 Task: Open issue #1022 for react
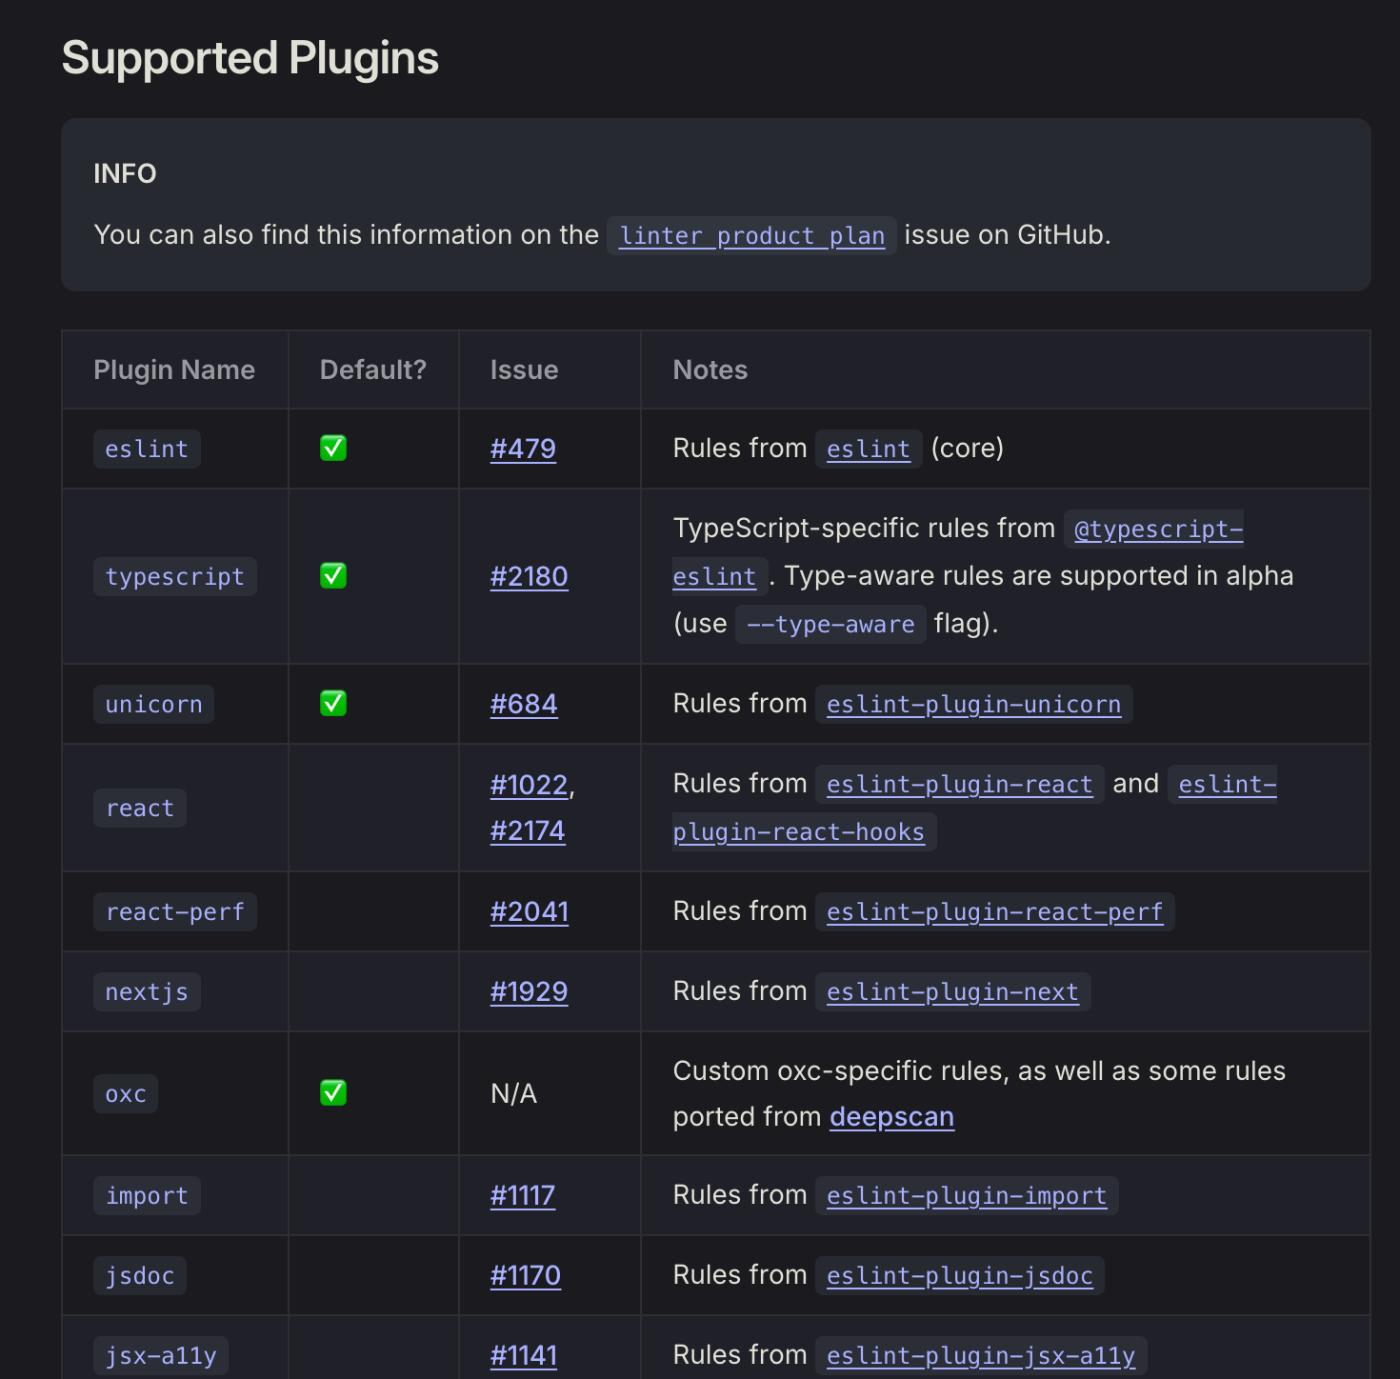coord(529,786)
